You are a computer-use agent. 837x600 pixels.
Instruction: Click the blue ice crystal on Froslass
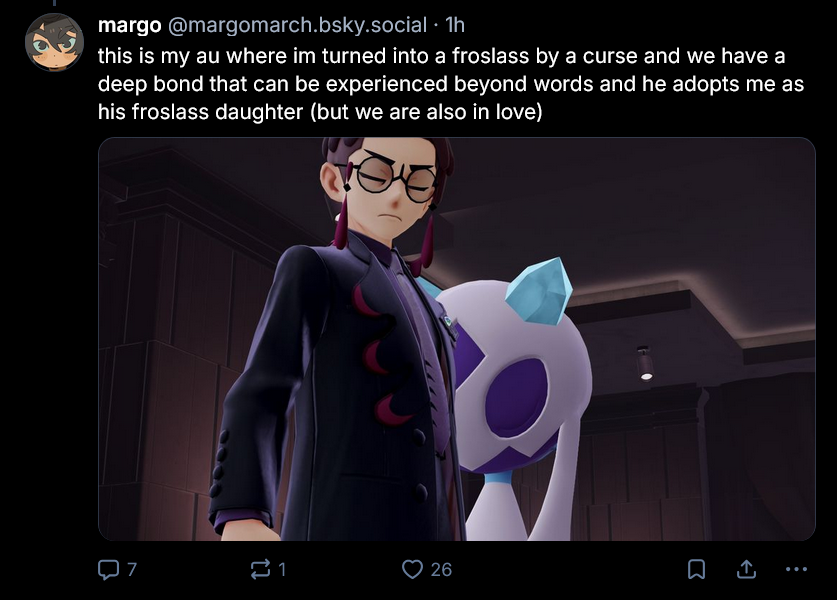[x=538, y=291]
